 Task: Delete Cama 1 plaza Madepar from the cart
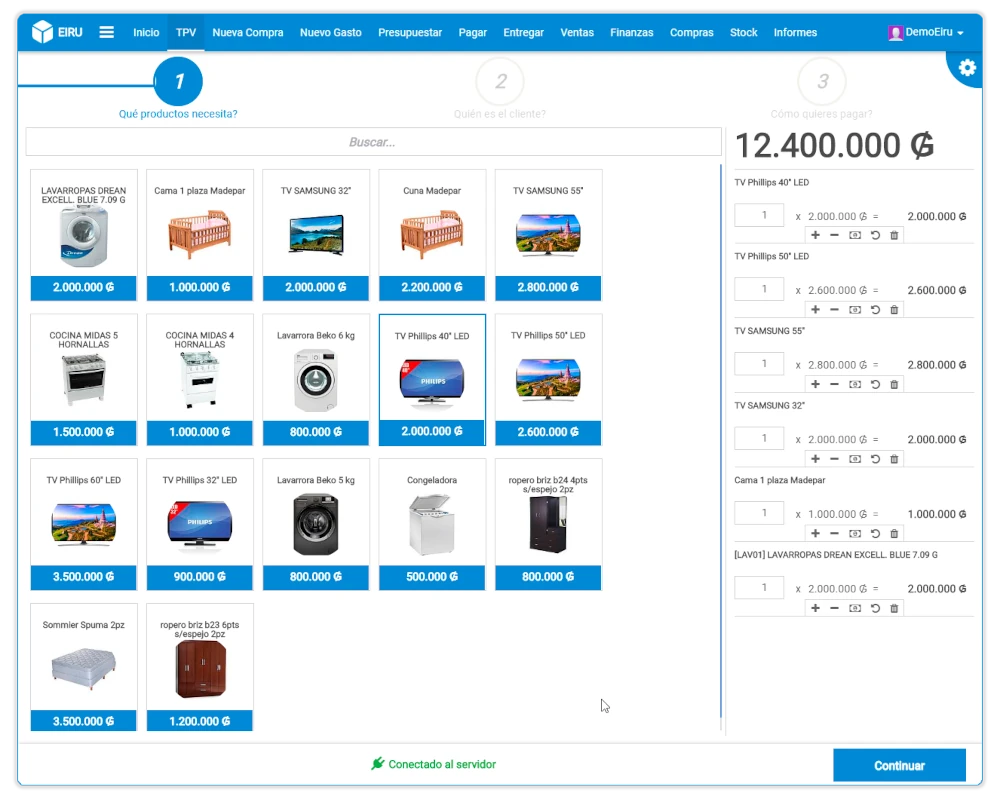point(894,534)
